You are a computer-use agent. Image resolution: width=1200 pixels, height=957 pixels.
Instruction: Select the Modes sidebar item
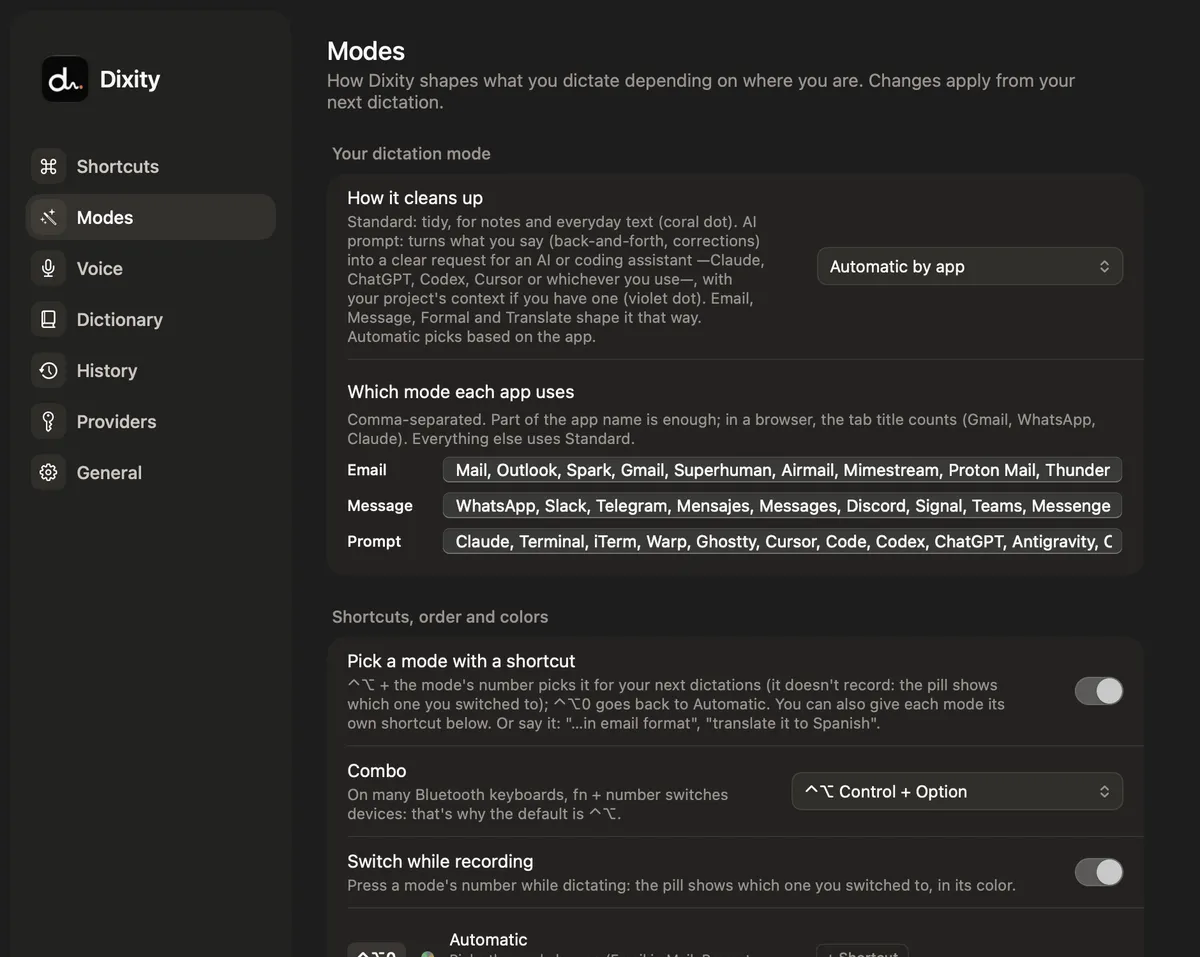point(150,217)
